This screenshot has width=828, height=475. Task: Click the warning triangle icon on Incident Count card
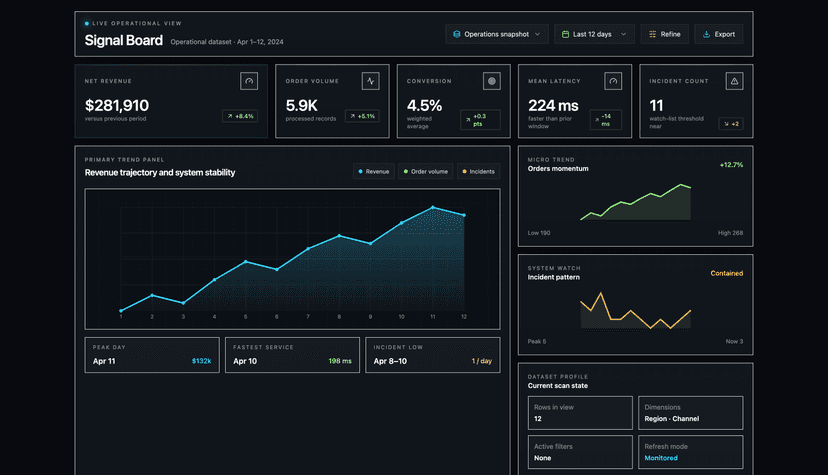(x=735, y=81)
